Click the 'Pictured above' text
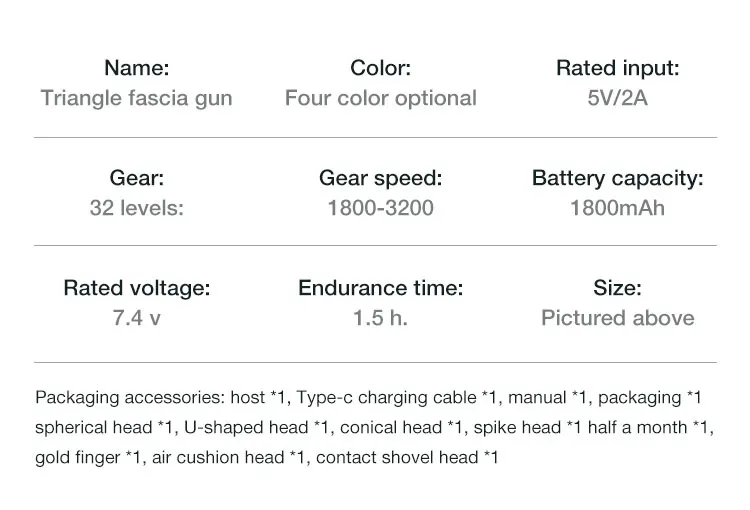Viewport: 750px width, 510px height. (x=617, y=318)
